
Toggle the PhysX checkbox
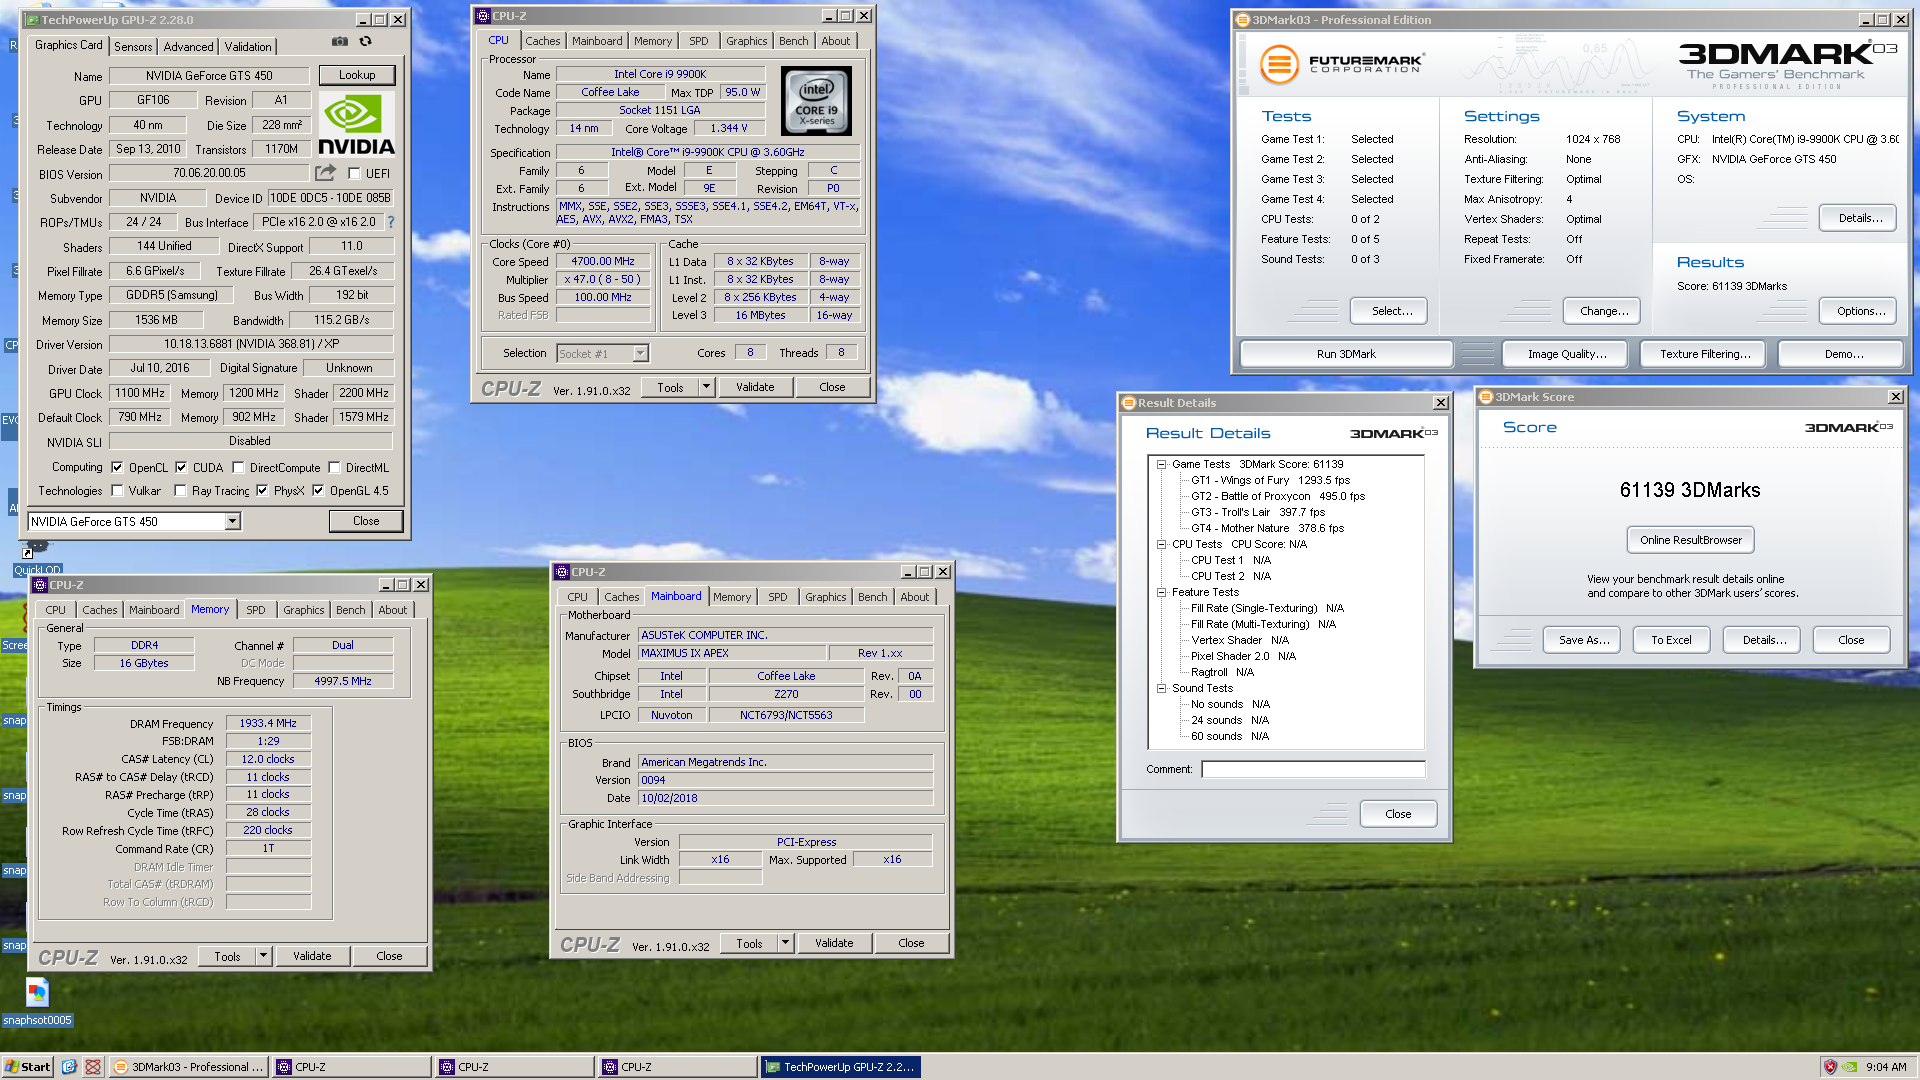pos(262,490)
